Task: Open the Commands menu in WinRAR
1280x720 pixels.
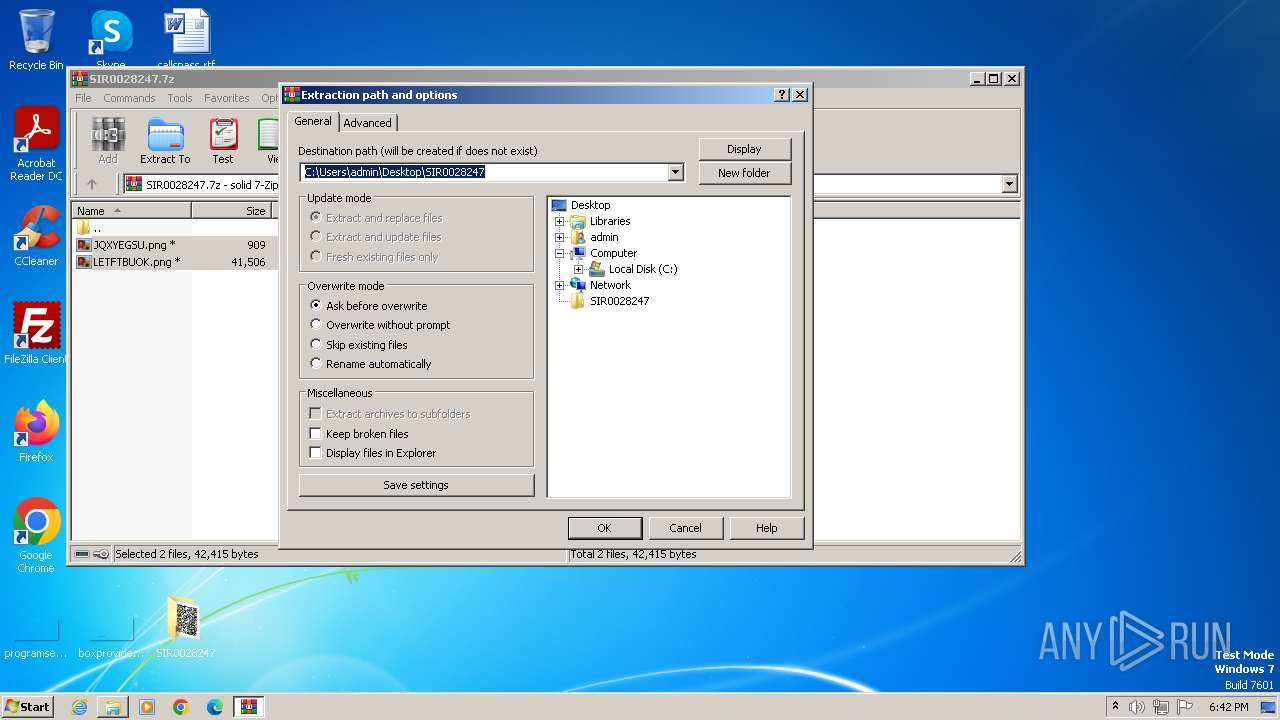Action: coord(129,98)
